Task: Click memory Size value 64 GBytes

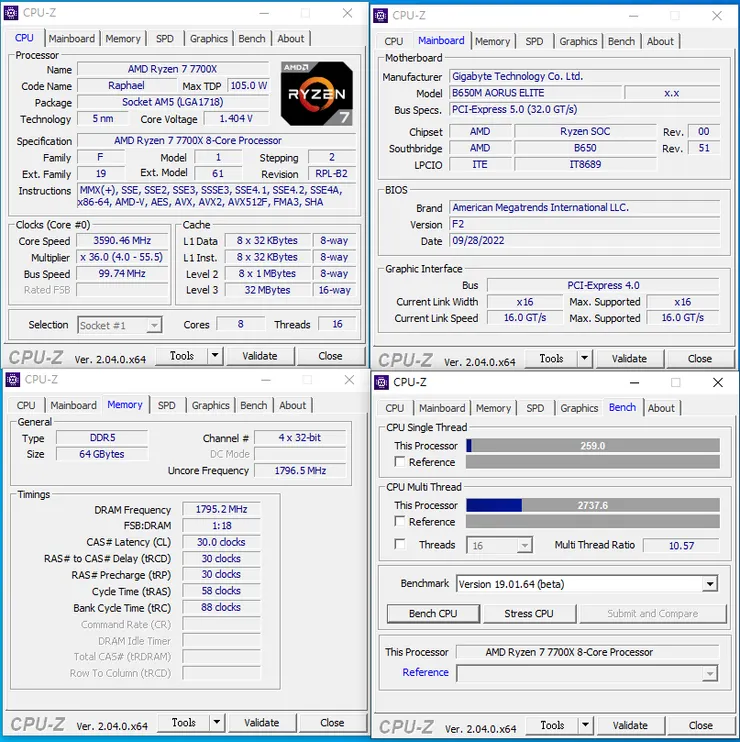Action: coord(102,454)
